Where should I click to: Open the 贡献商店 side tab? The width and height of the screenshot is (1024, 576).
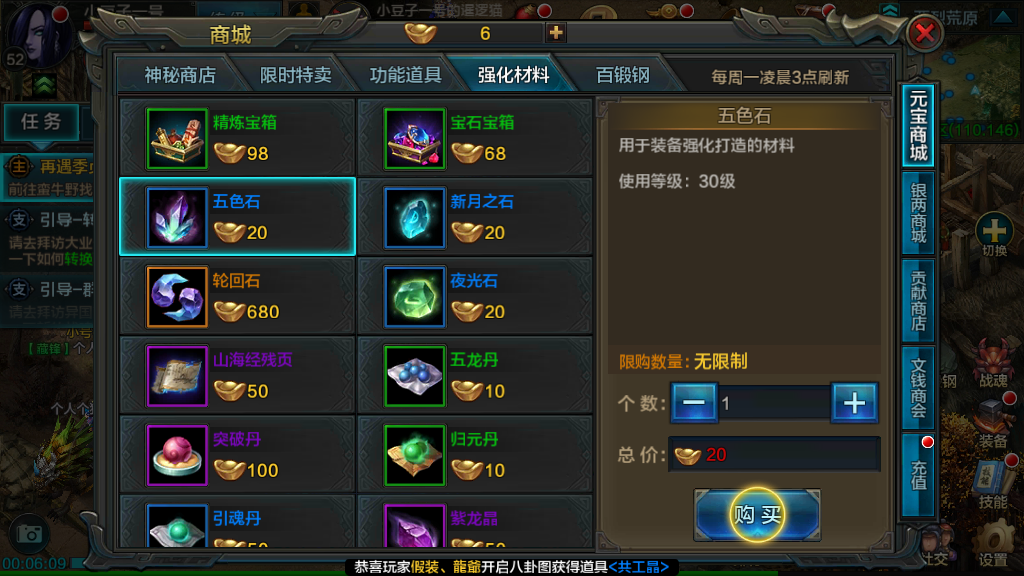pos(918,301)
